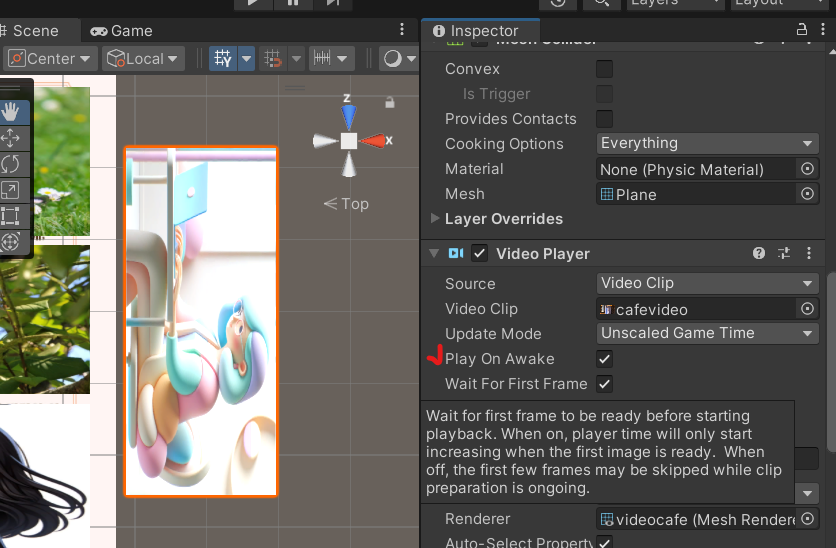Disable the Video Player component checkbox
This screenshot has height=548, width=836.
[479, 253]
